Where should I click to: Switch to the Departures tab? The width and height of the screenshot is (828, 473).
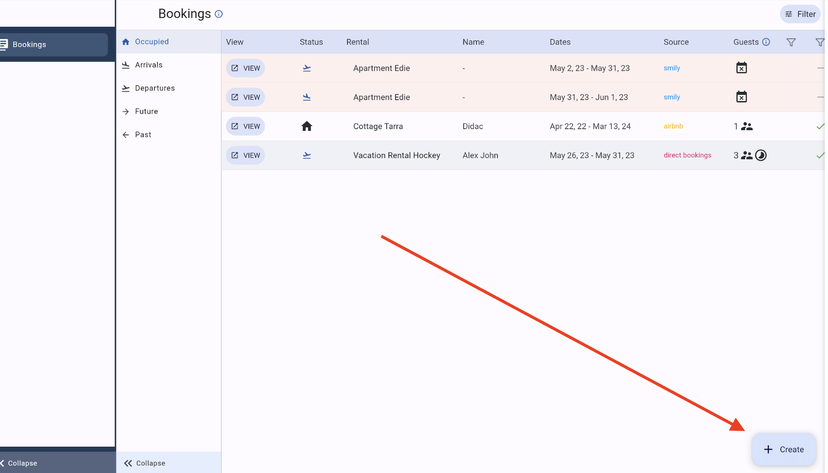[x=154, y=88]
